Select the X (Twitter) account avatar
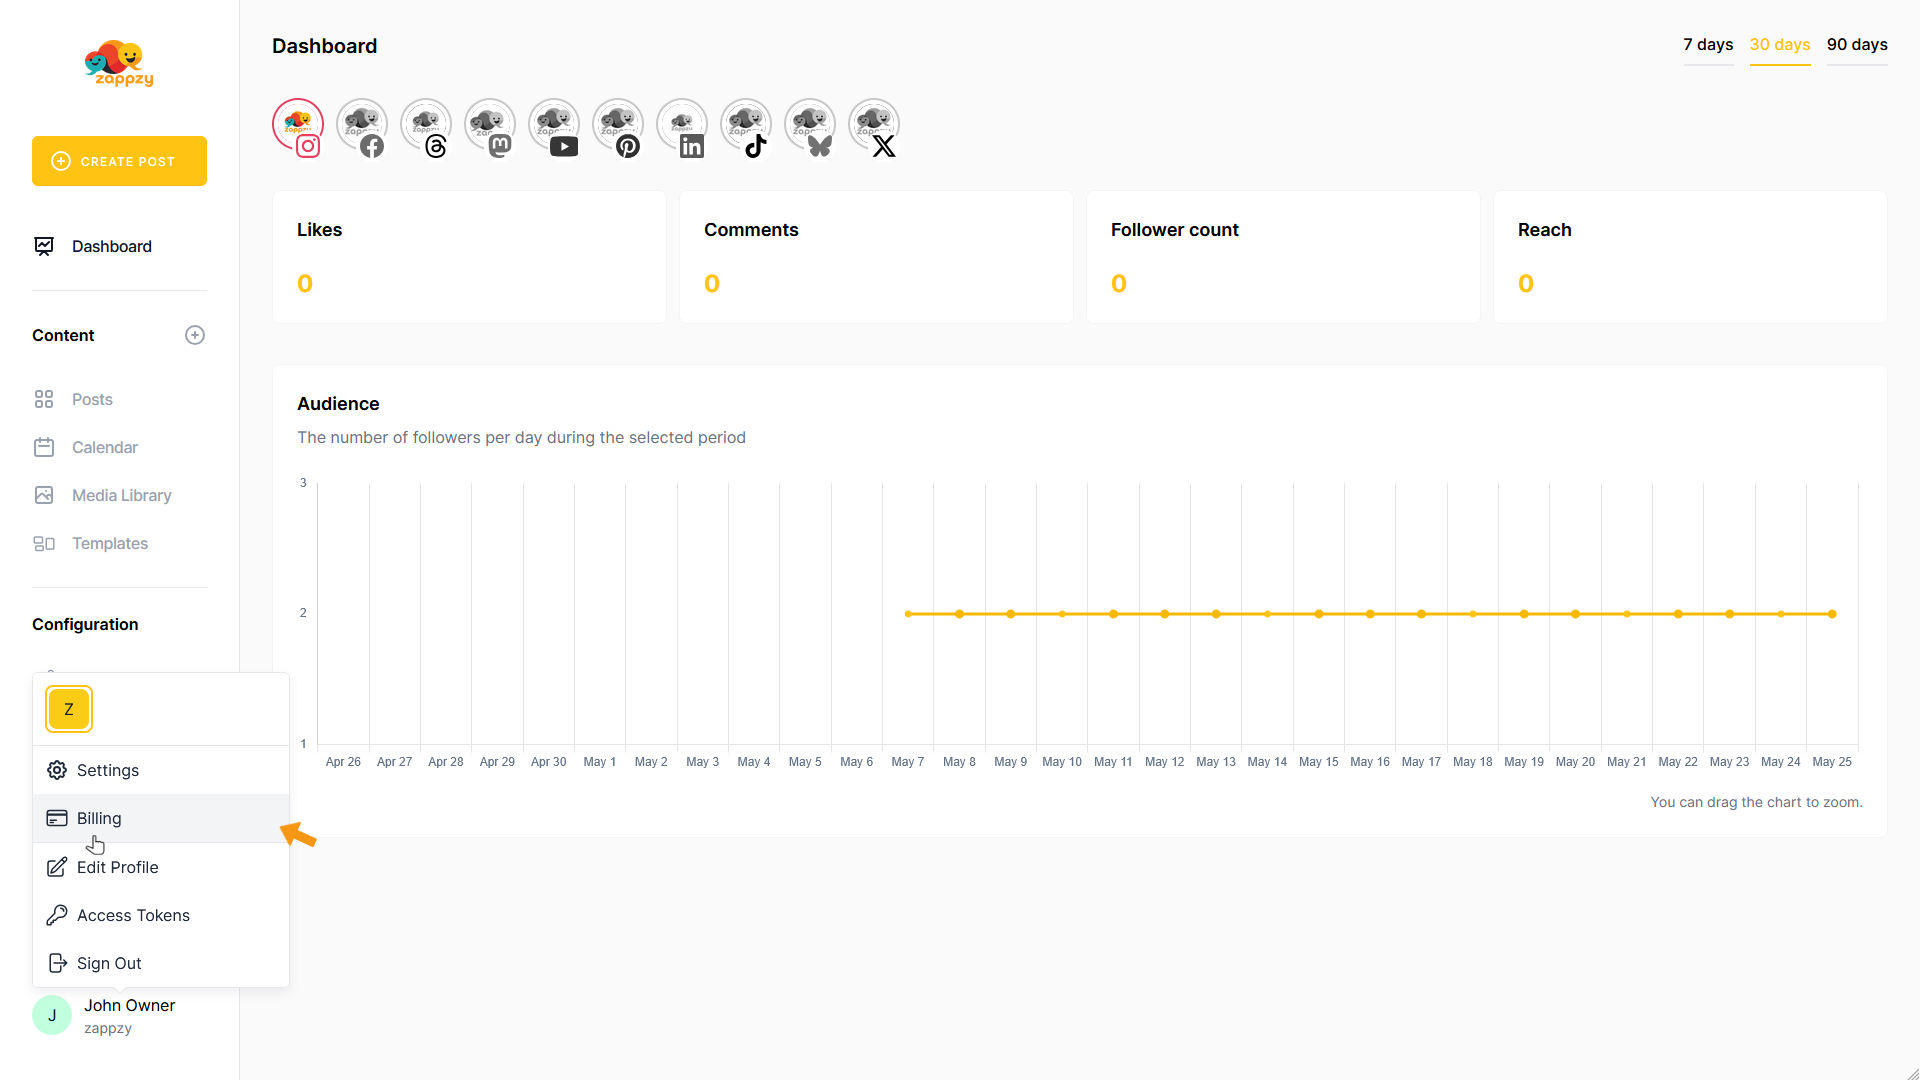This screenshot has height=1080, width=1920. [874, 126]
